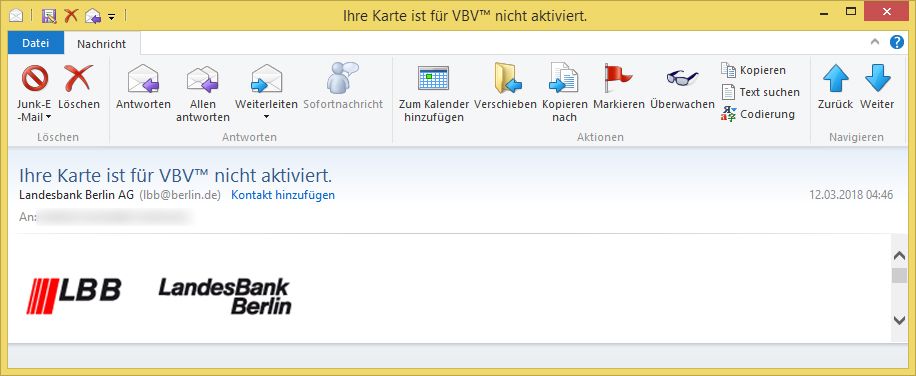916x376 pixels.
Task: Click the reply envelope icon in quick access toolbar
Action: pyautogui.click(x=92, y=16)
